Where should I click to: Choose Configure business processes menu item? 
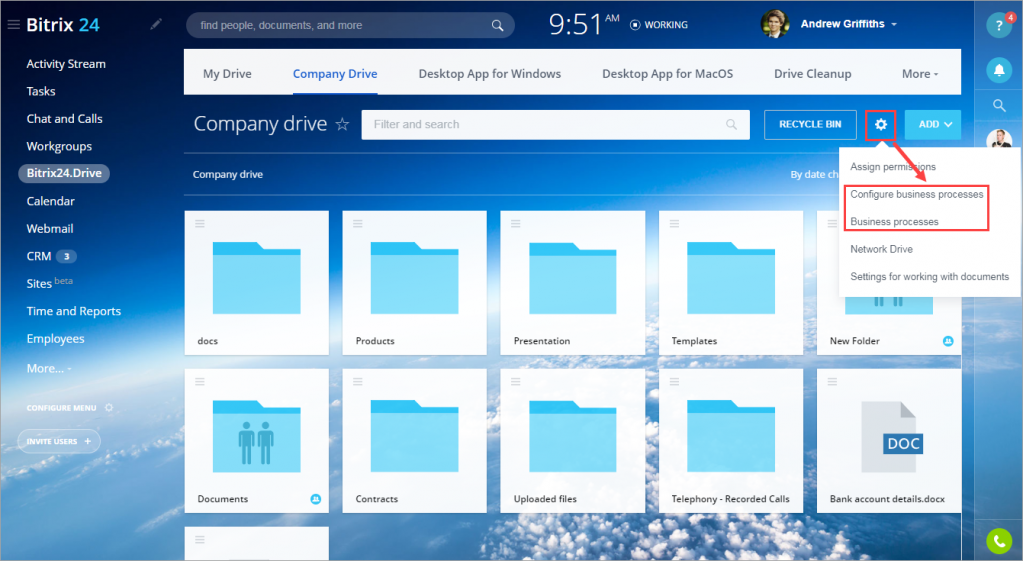(x=917, y=194)
